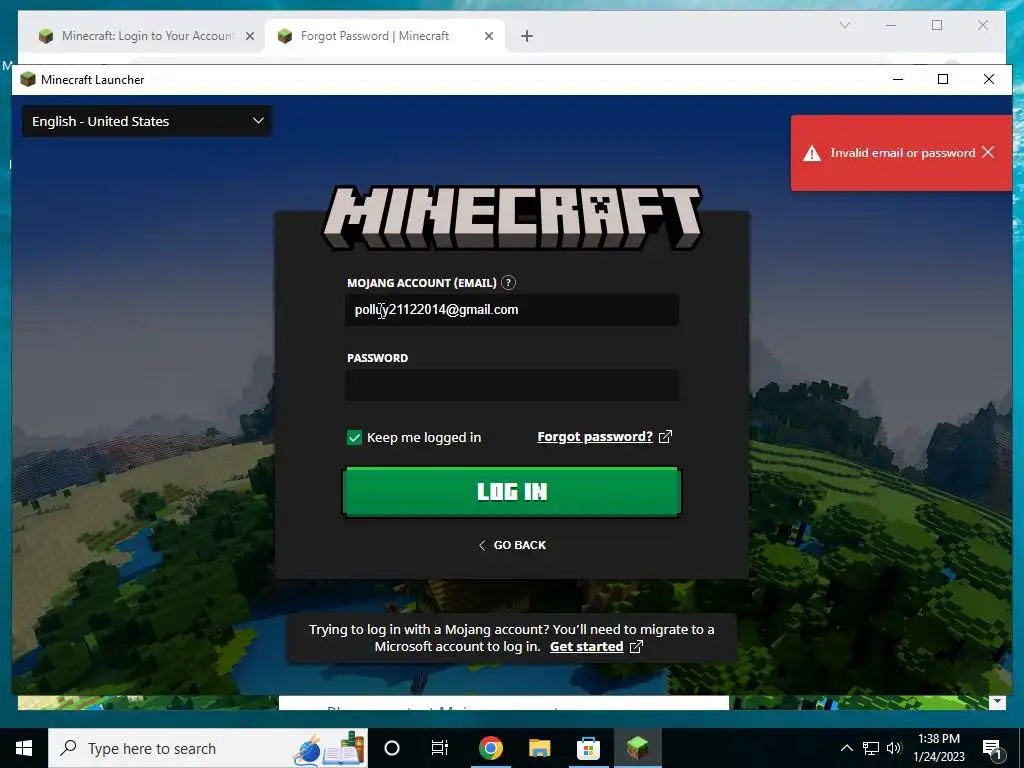Open the Get started migration link
Screen dimensions: 1024x768
(586, 647)
